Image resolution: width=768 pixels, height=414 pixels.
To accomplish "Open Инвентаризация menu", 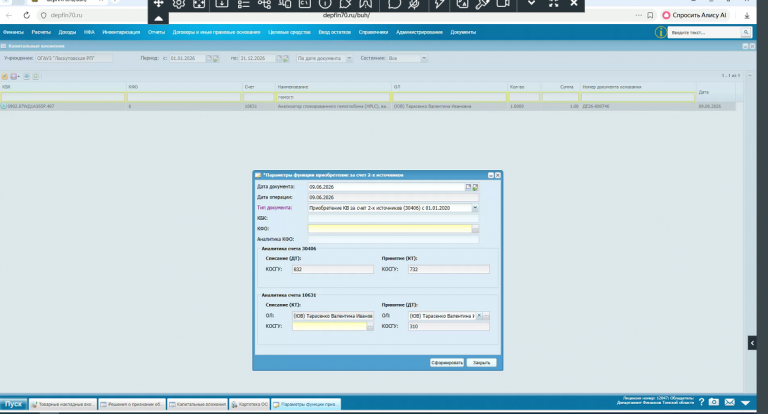I will tap(121, 32).
